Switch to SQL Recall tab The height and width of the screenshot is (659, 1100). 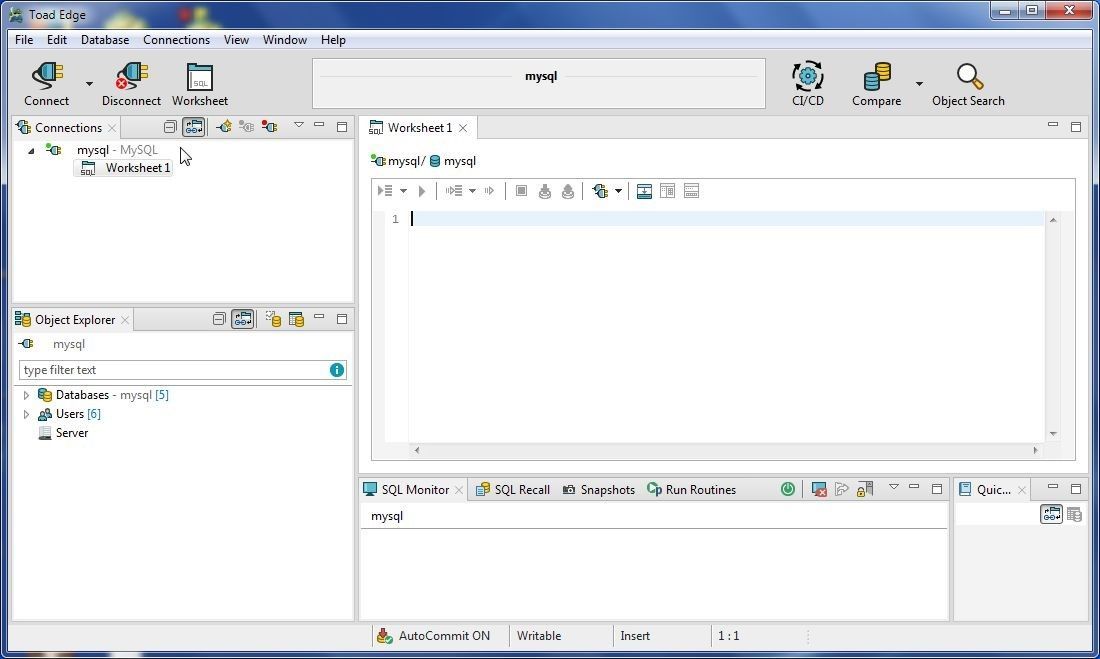pyautogui.click(x=513, y=490)
